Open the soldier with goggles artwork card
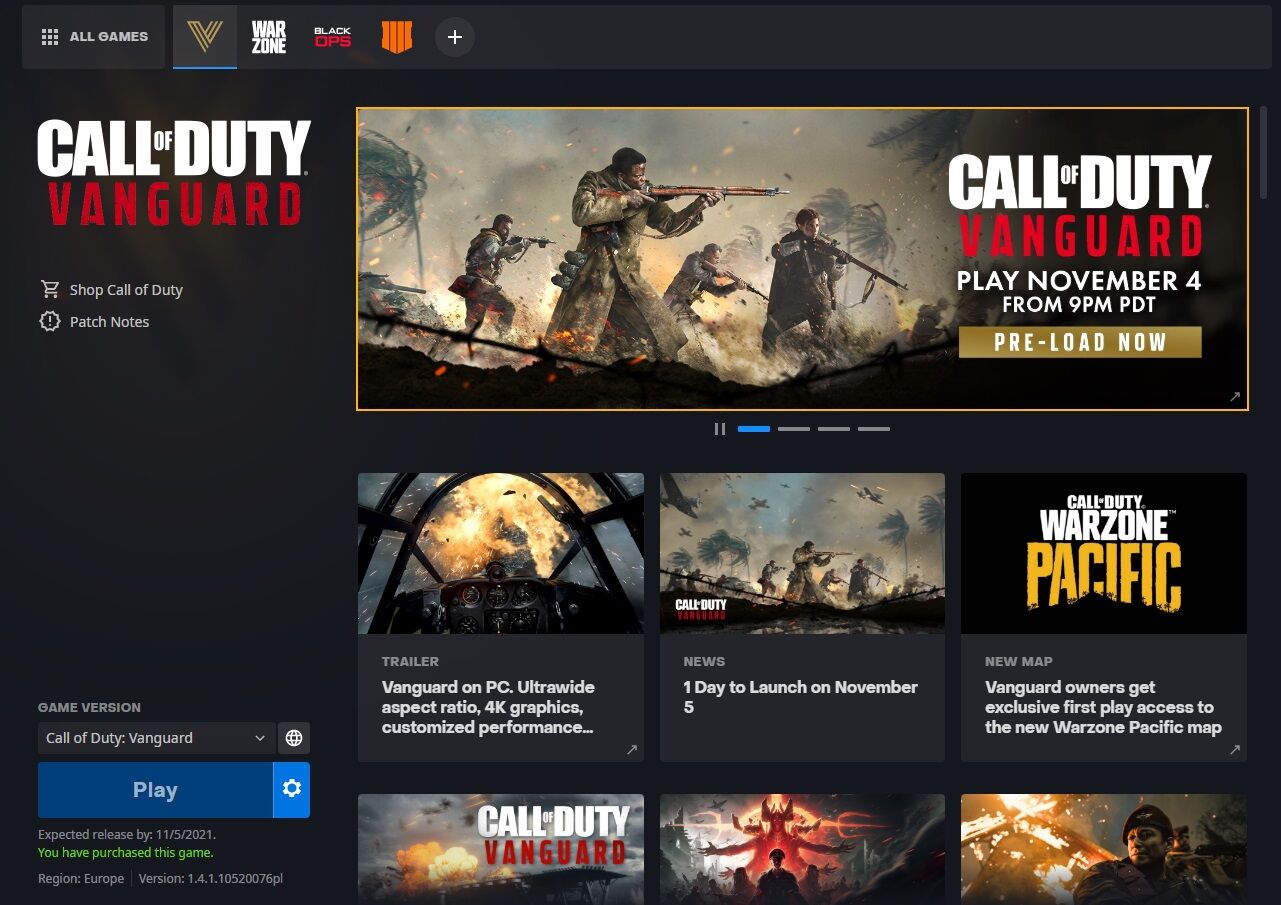Screen dimensions: 1281x905 (x=1104, y=849)
